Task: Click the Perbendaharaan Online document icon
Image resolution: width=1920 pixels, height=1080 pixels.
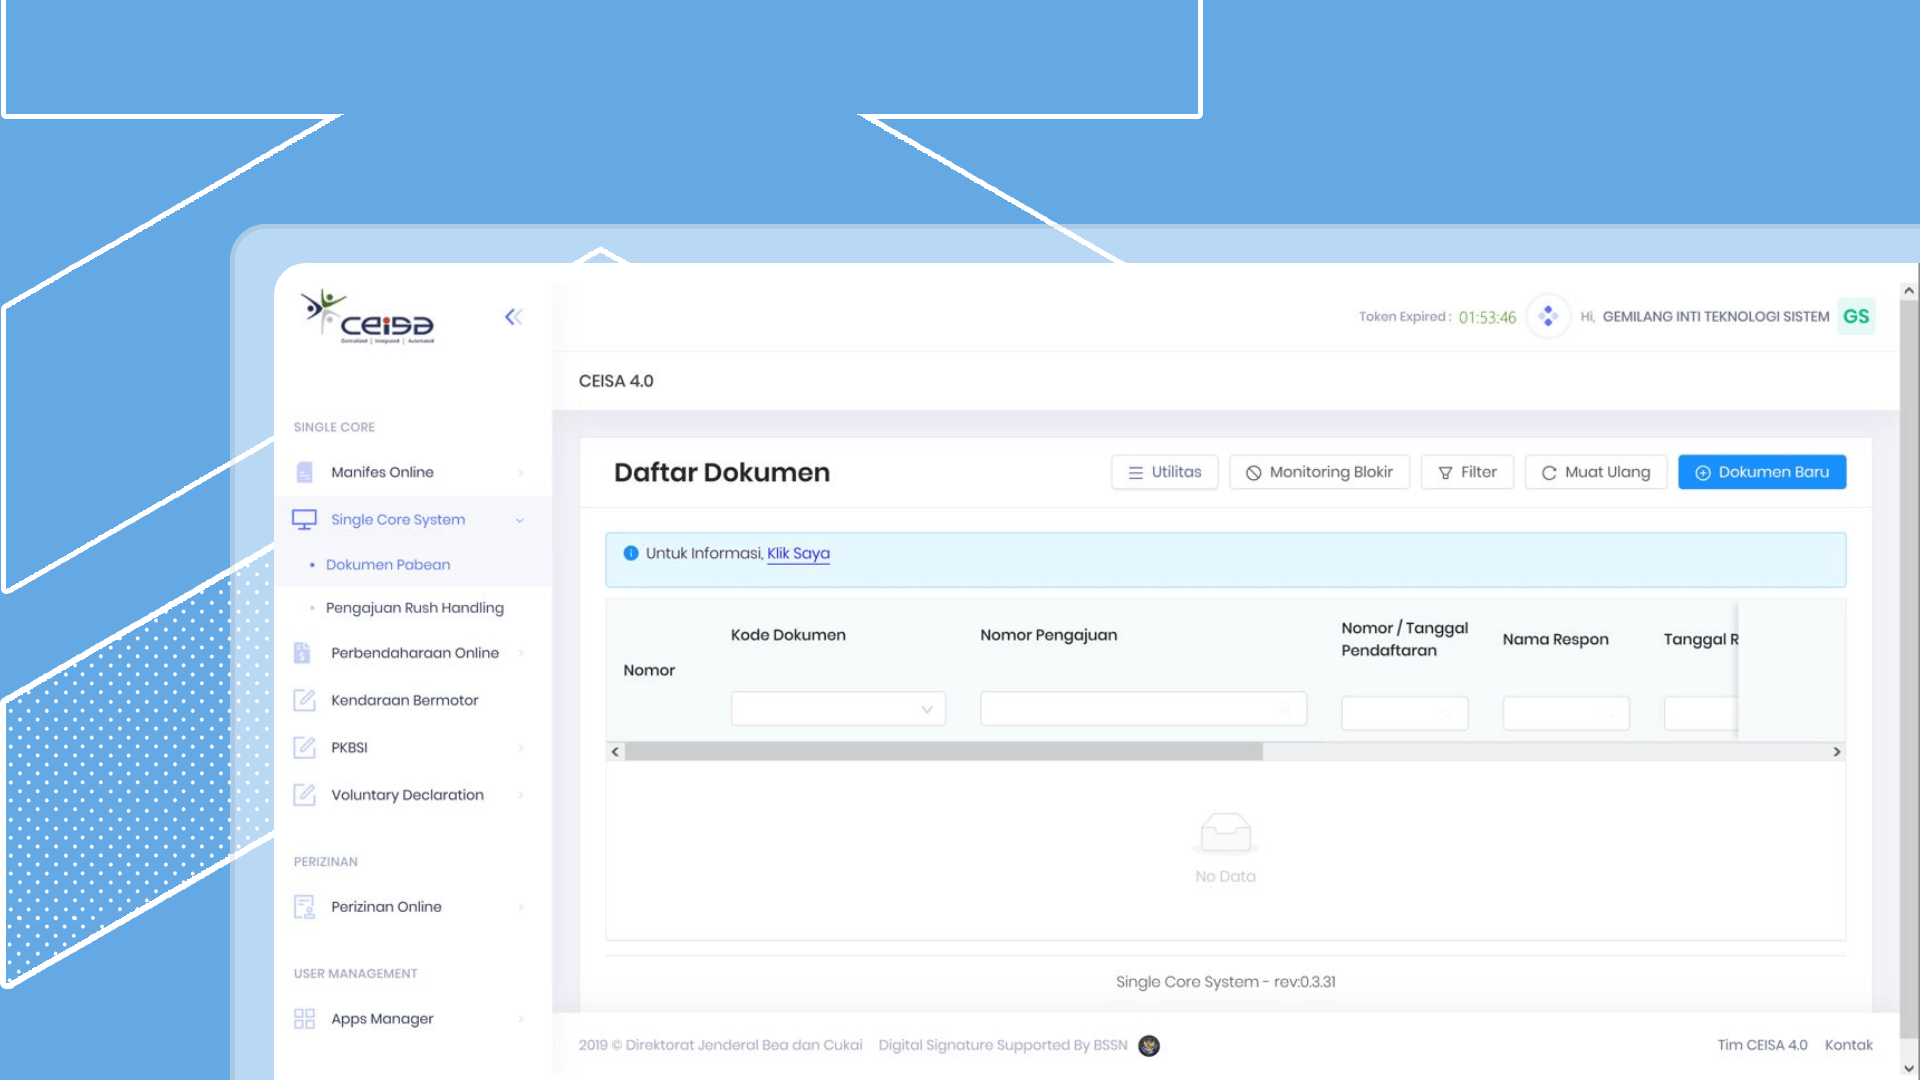Action: 303,653
